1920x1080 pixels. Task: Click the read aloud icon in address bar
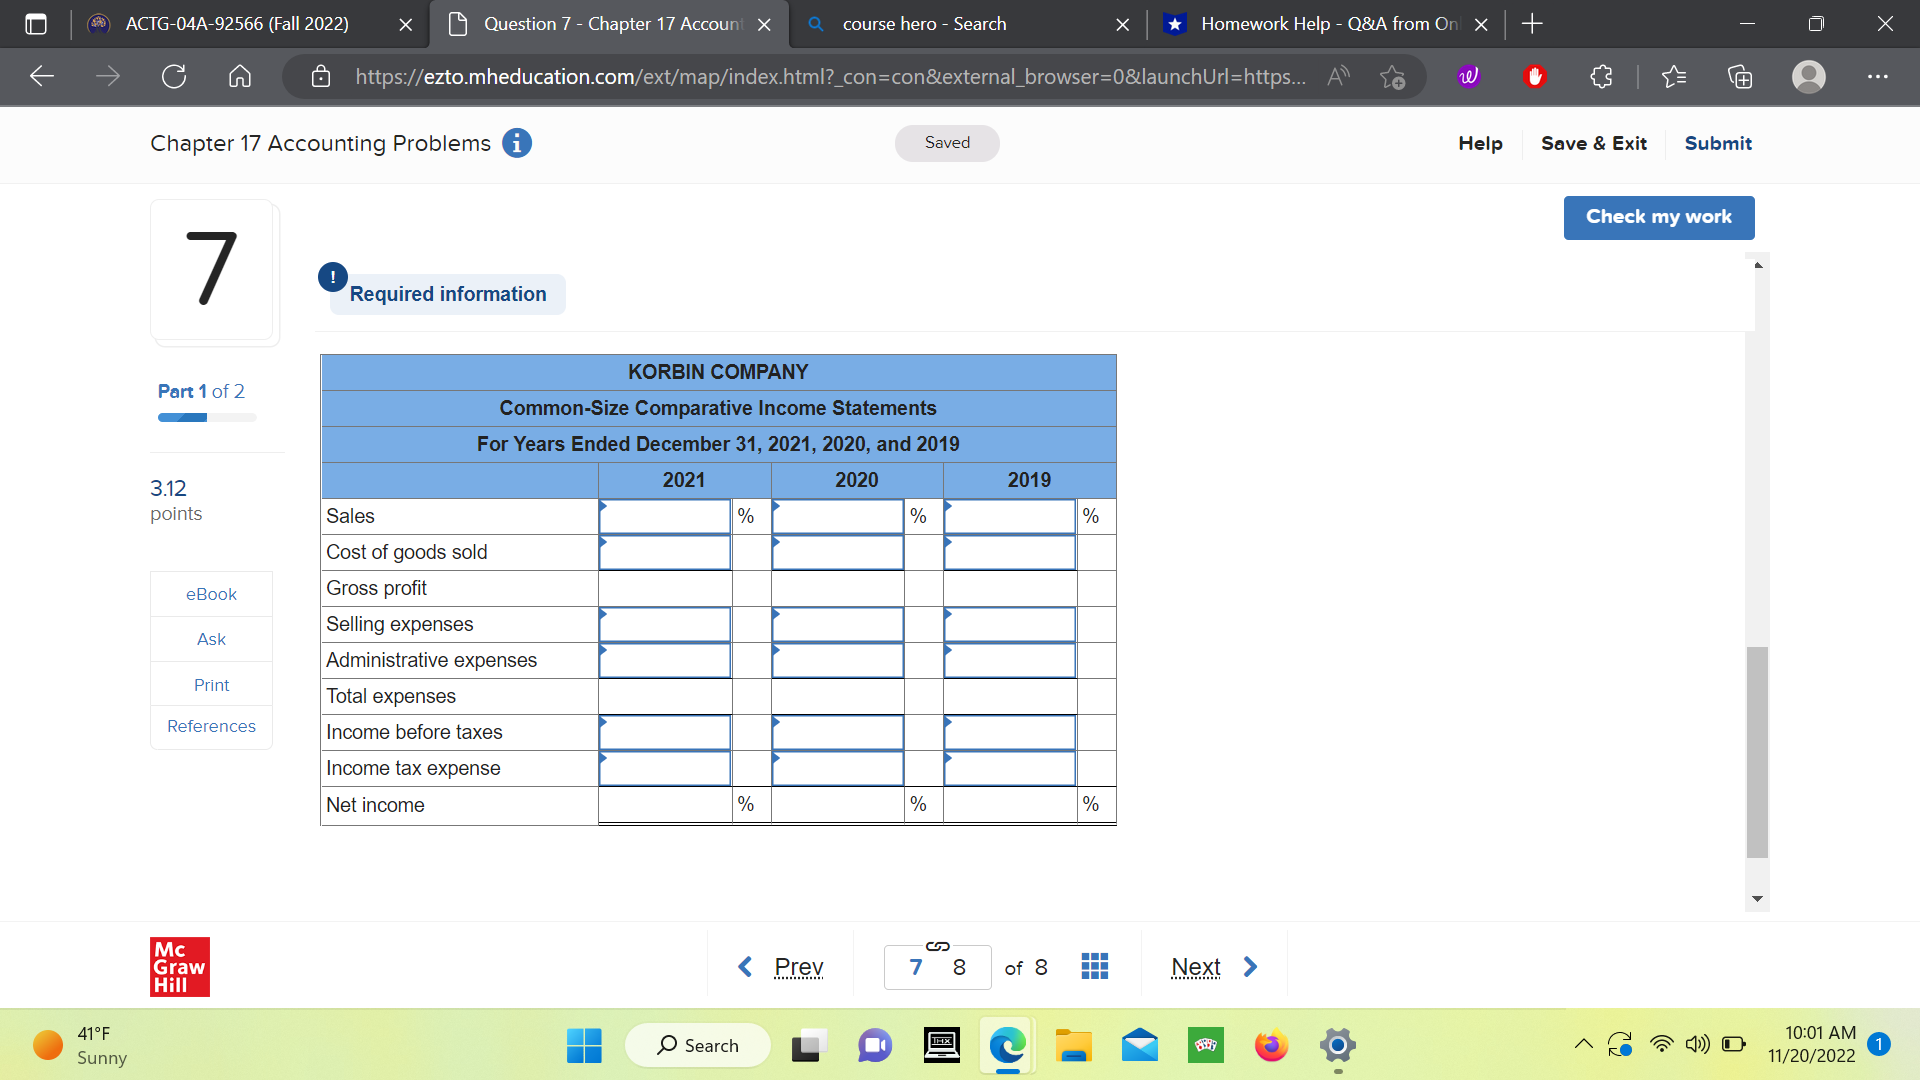tap(1337, 76)
